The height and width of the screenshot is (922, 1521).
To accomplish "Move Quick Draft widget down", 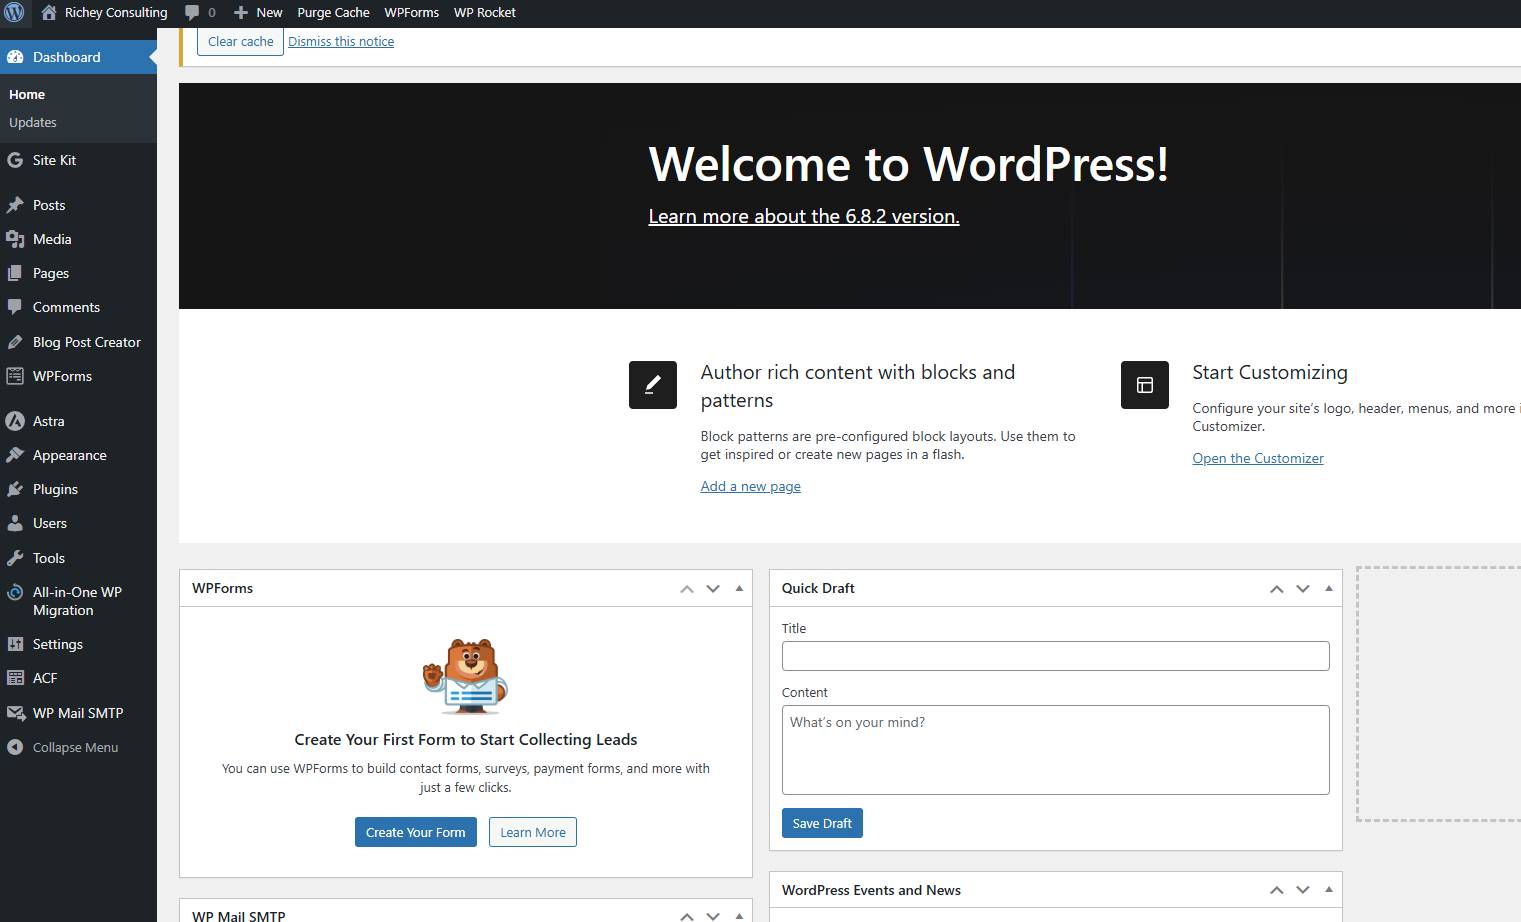I will (1303, 589).
